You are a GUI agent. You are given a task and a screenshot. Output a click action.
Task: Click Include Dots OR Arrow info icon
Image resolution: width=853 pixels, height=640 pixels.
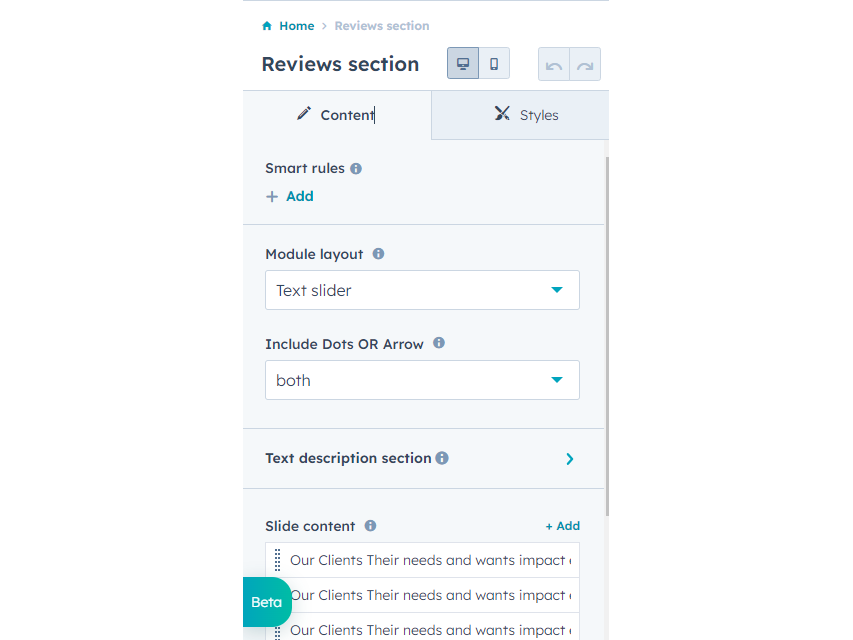pos(438,343)
